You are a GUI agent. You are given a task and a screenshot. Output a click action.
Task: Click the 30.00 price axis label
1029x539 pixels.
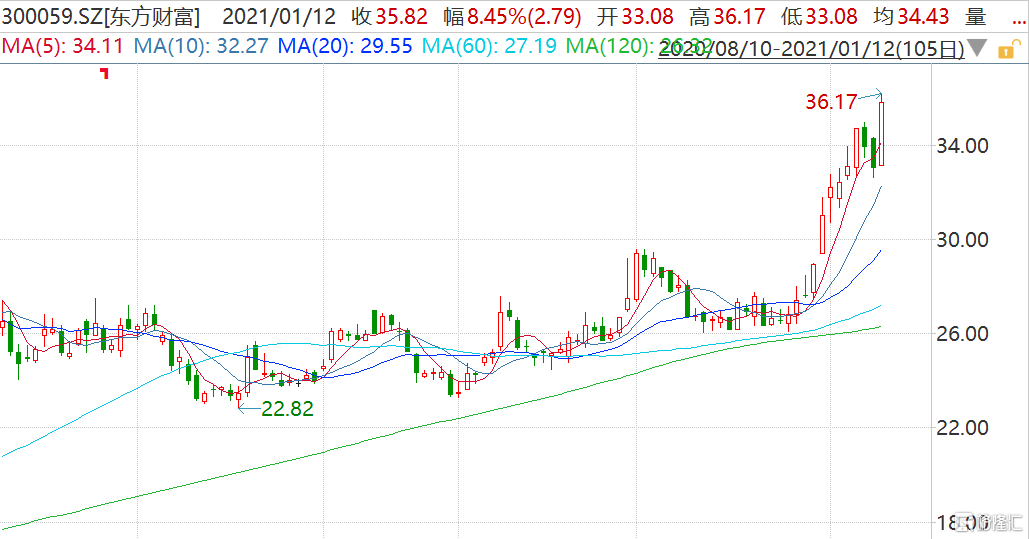[962, 240]
